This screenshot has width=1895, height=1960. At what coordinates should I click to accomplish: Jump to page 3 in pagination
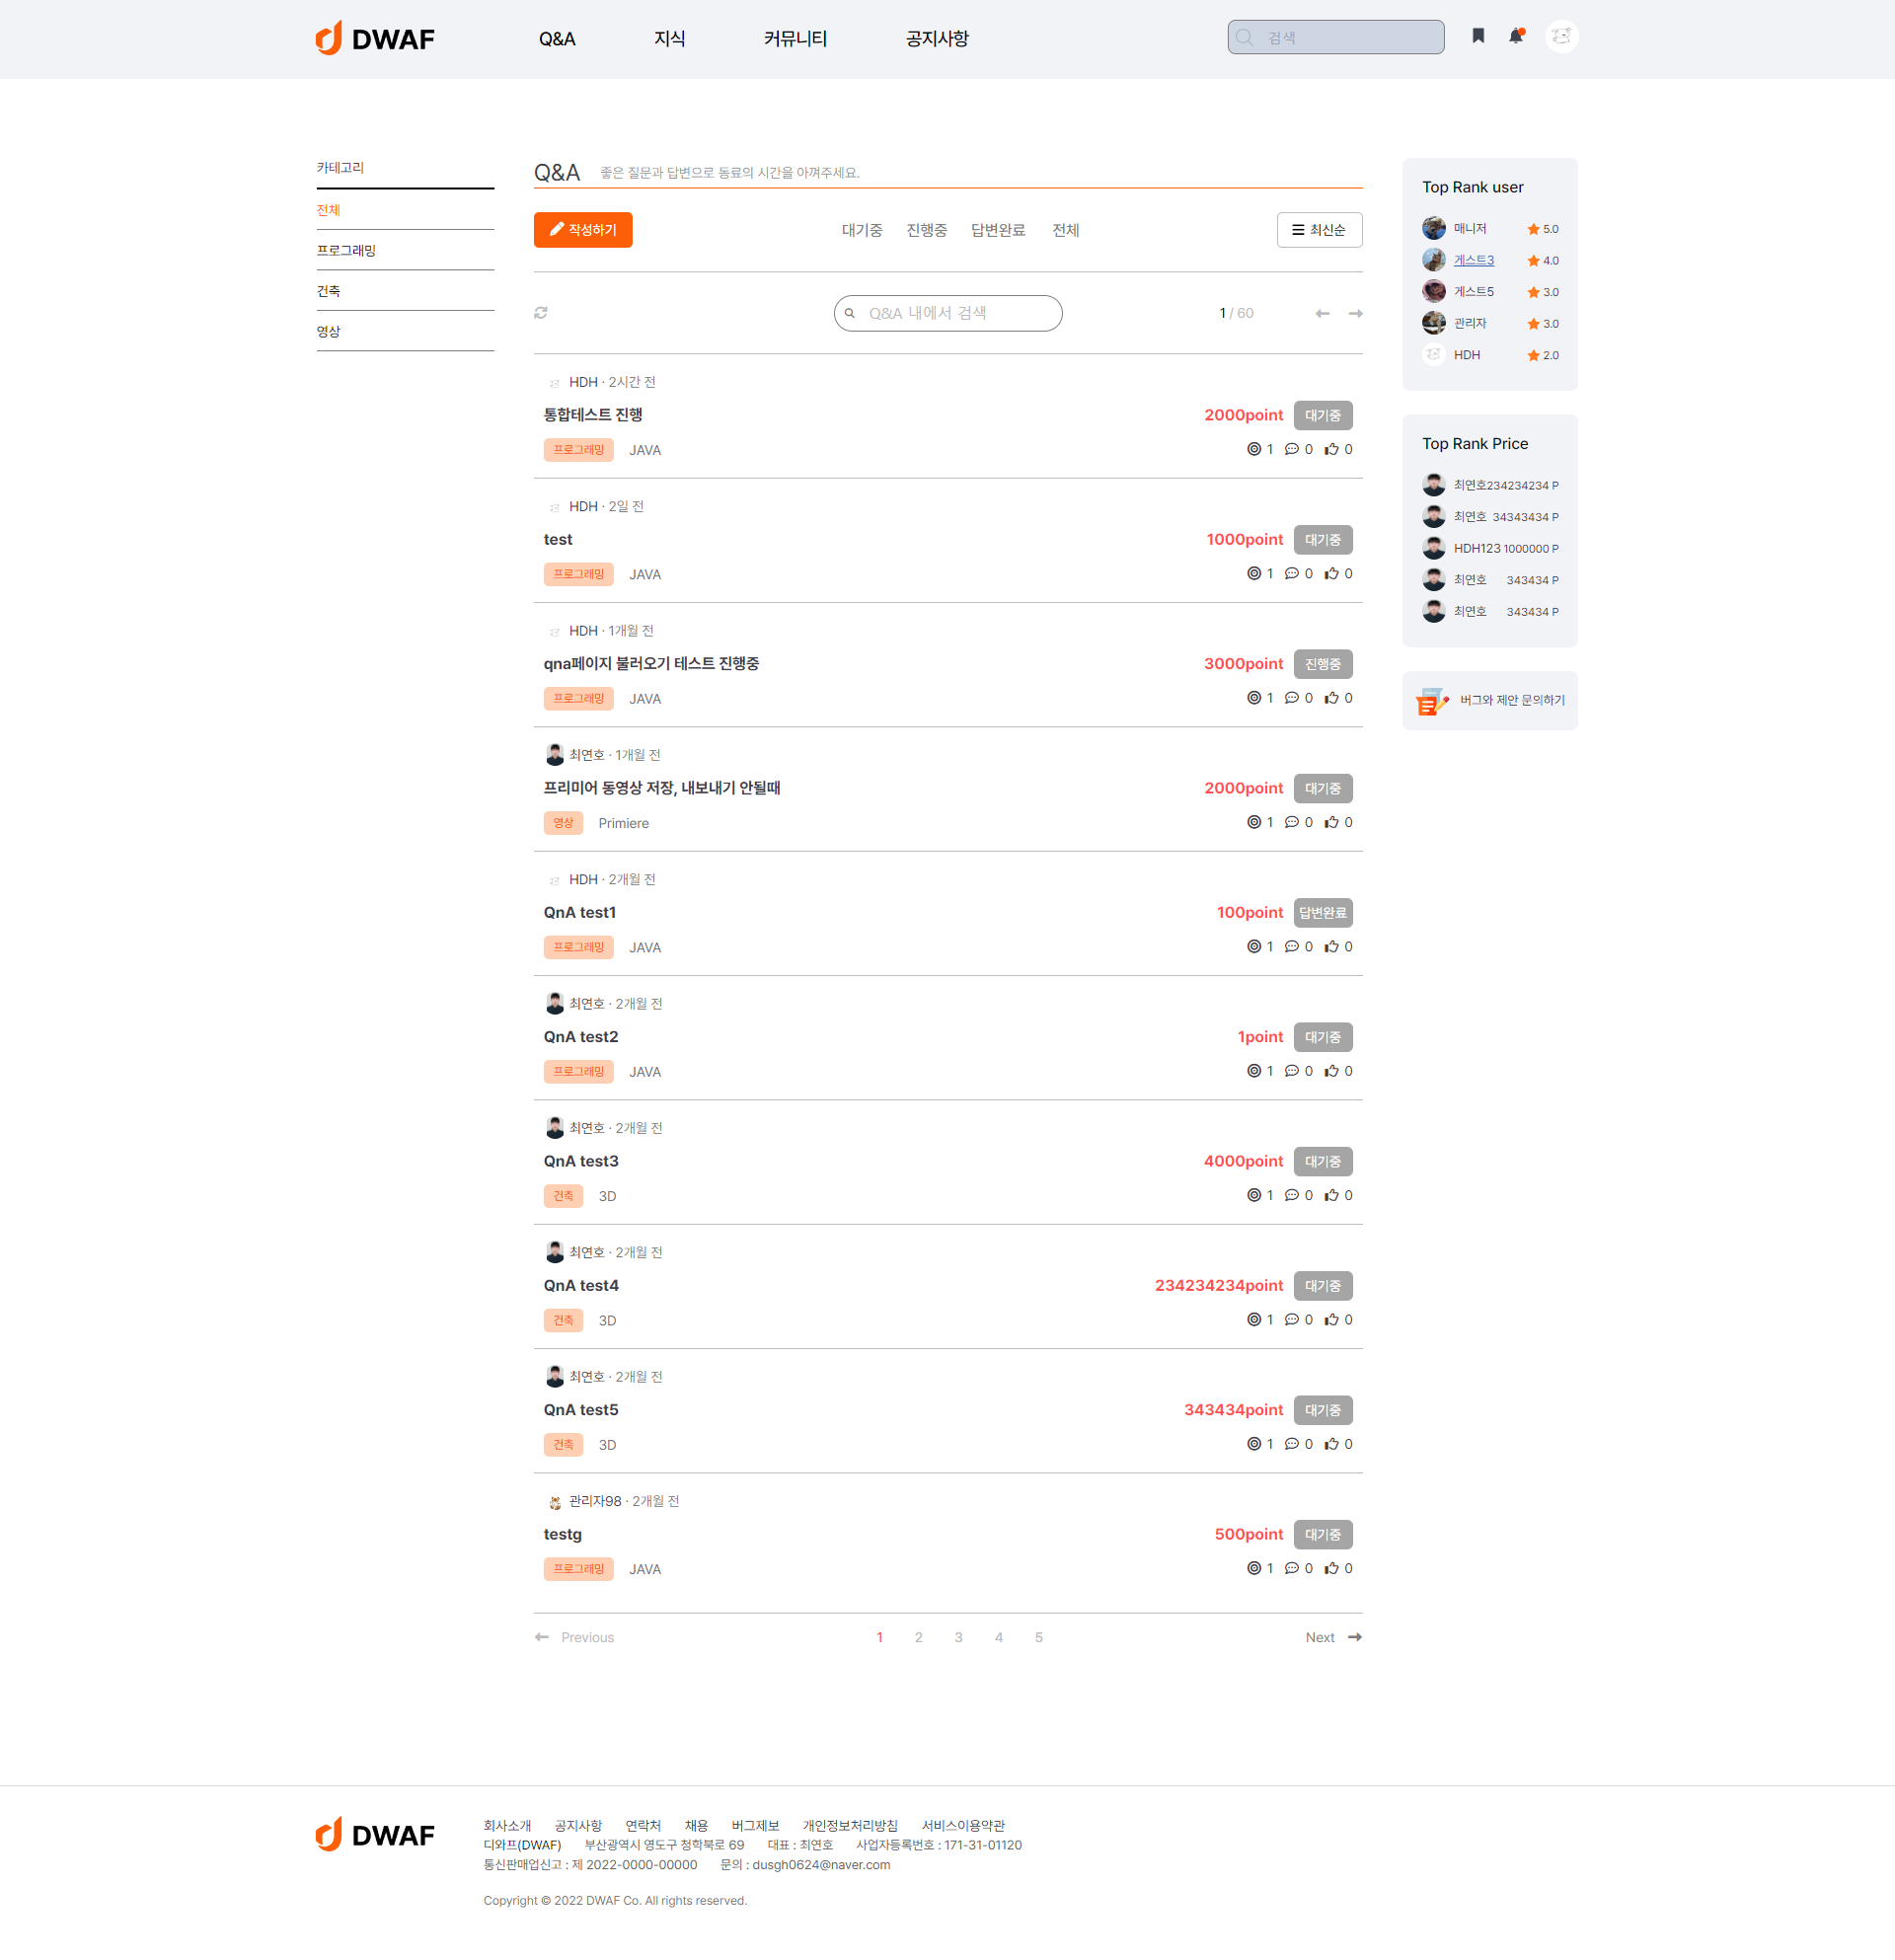958,1637
